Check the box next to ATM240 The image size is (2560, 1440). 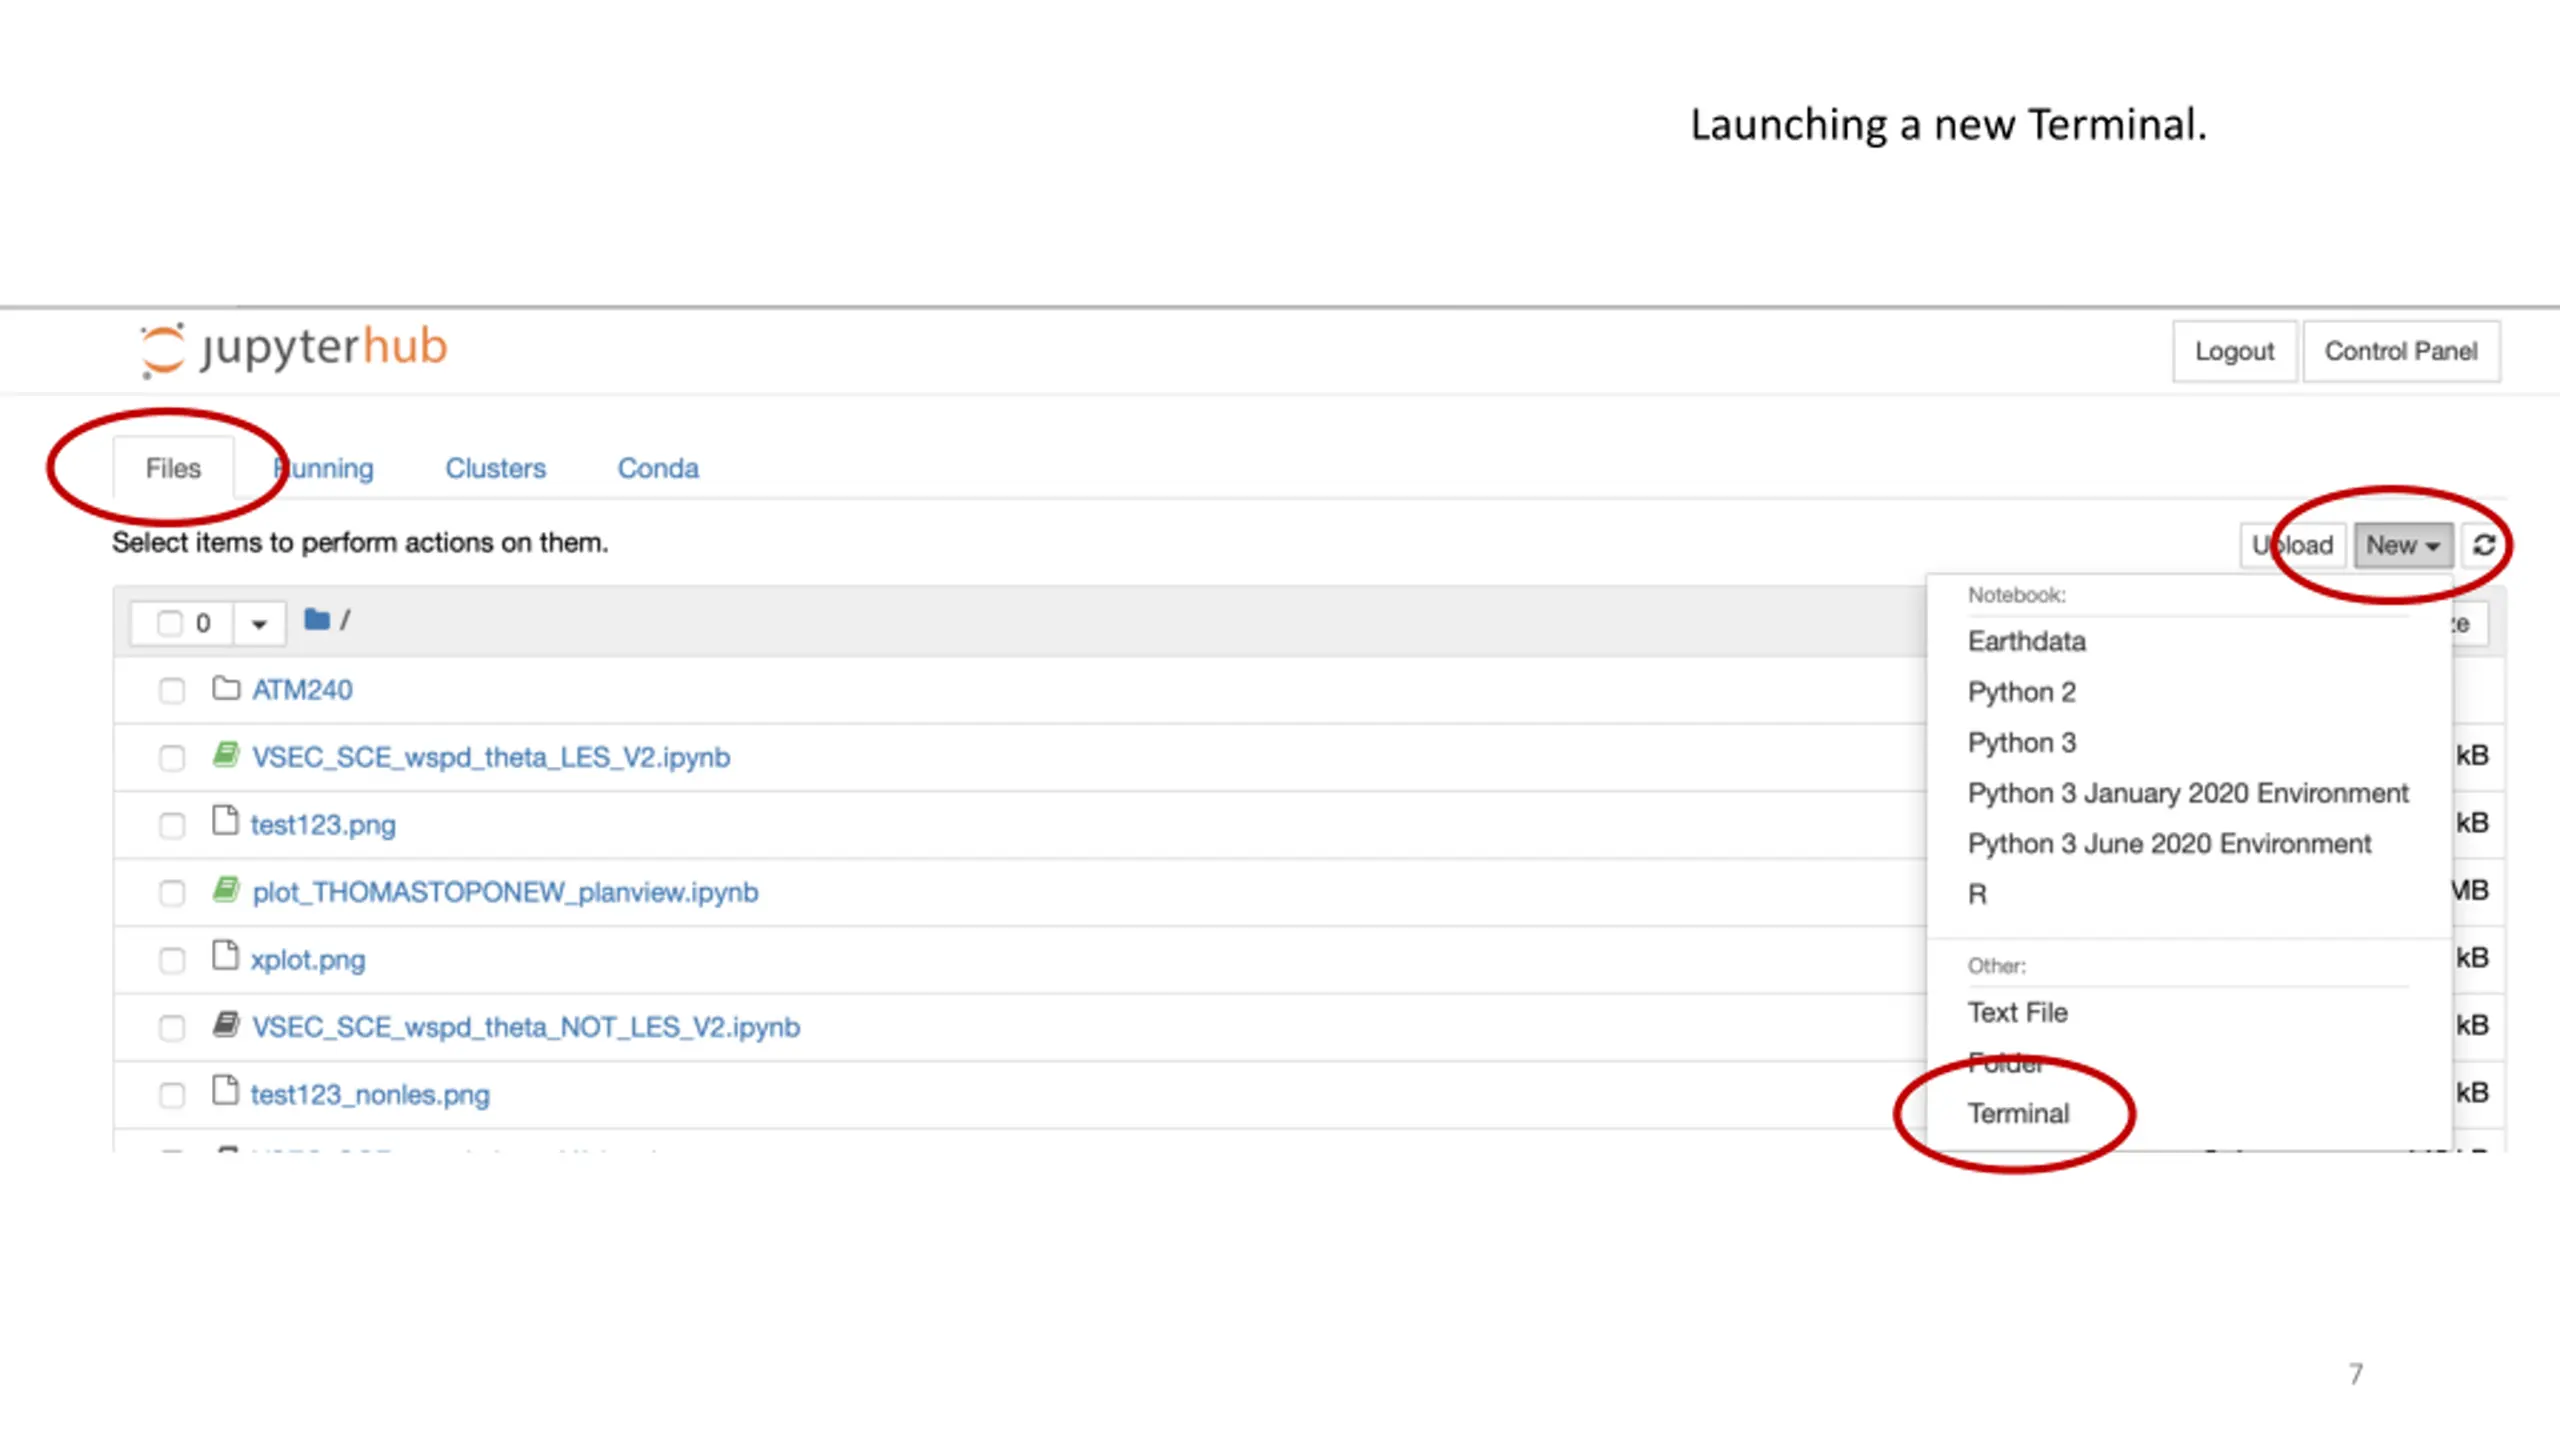[172, 691]
